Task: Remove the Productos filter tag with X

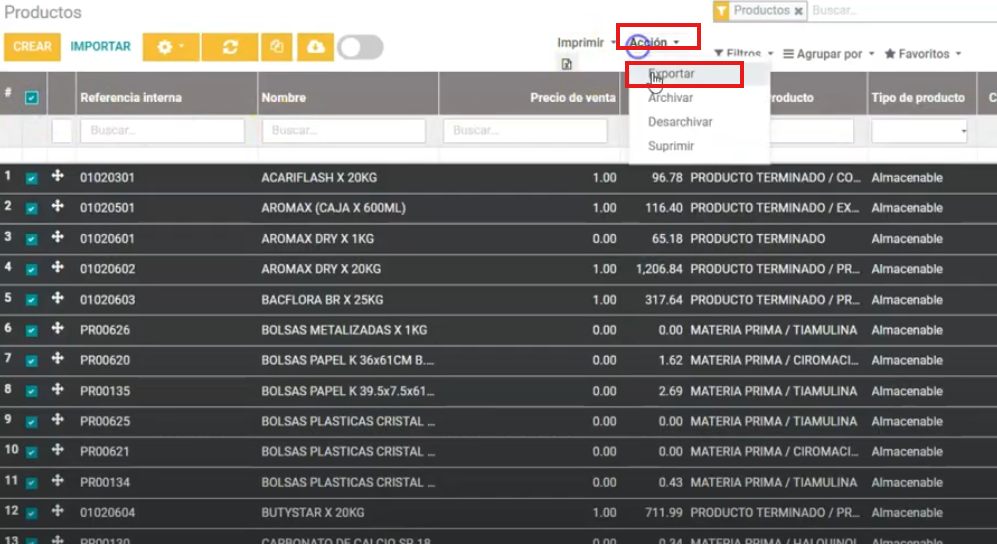Action: coord(798,11)
